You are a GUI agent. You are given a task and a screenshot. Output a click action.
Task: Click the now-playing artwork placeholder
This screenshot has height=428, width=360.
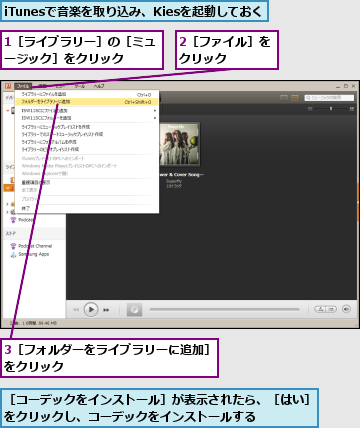[x=134, y=310]
